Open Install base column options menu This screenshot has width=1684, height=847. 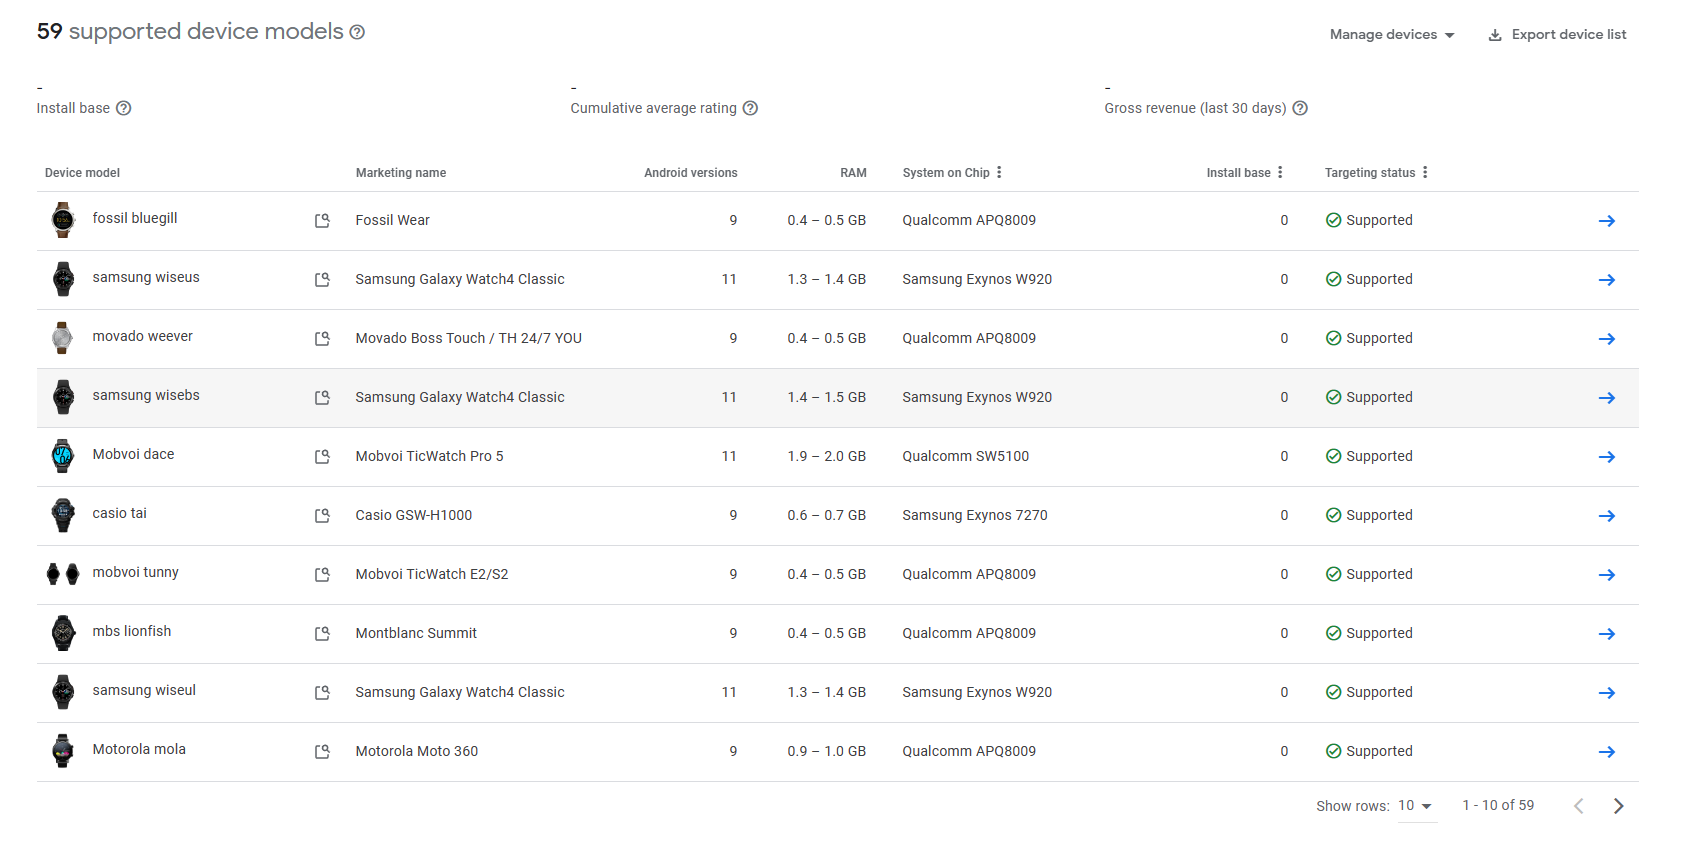1280,172
